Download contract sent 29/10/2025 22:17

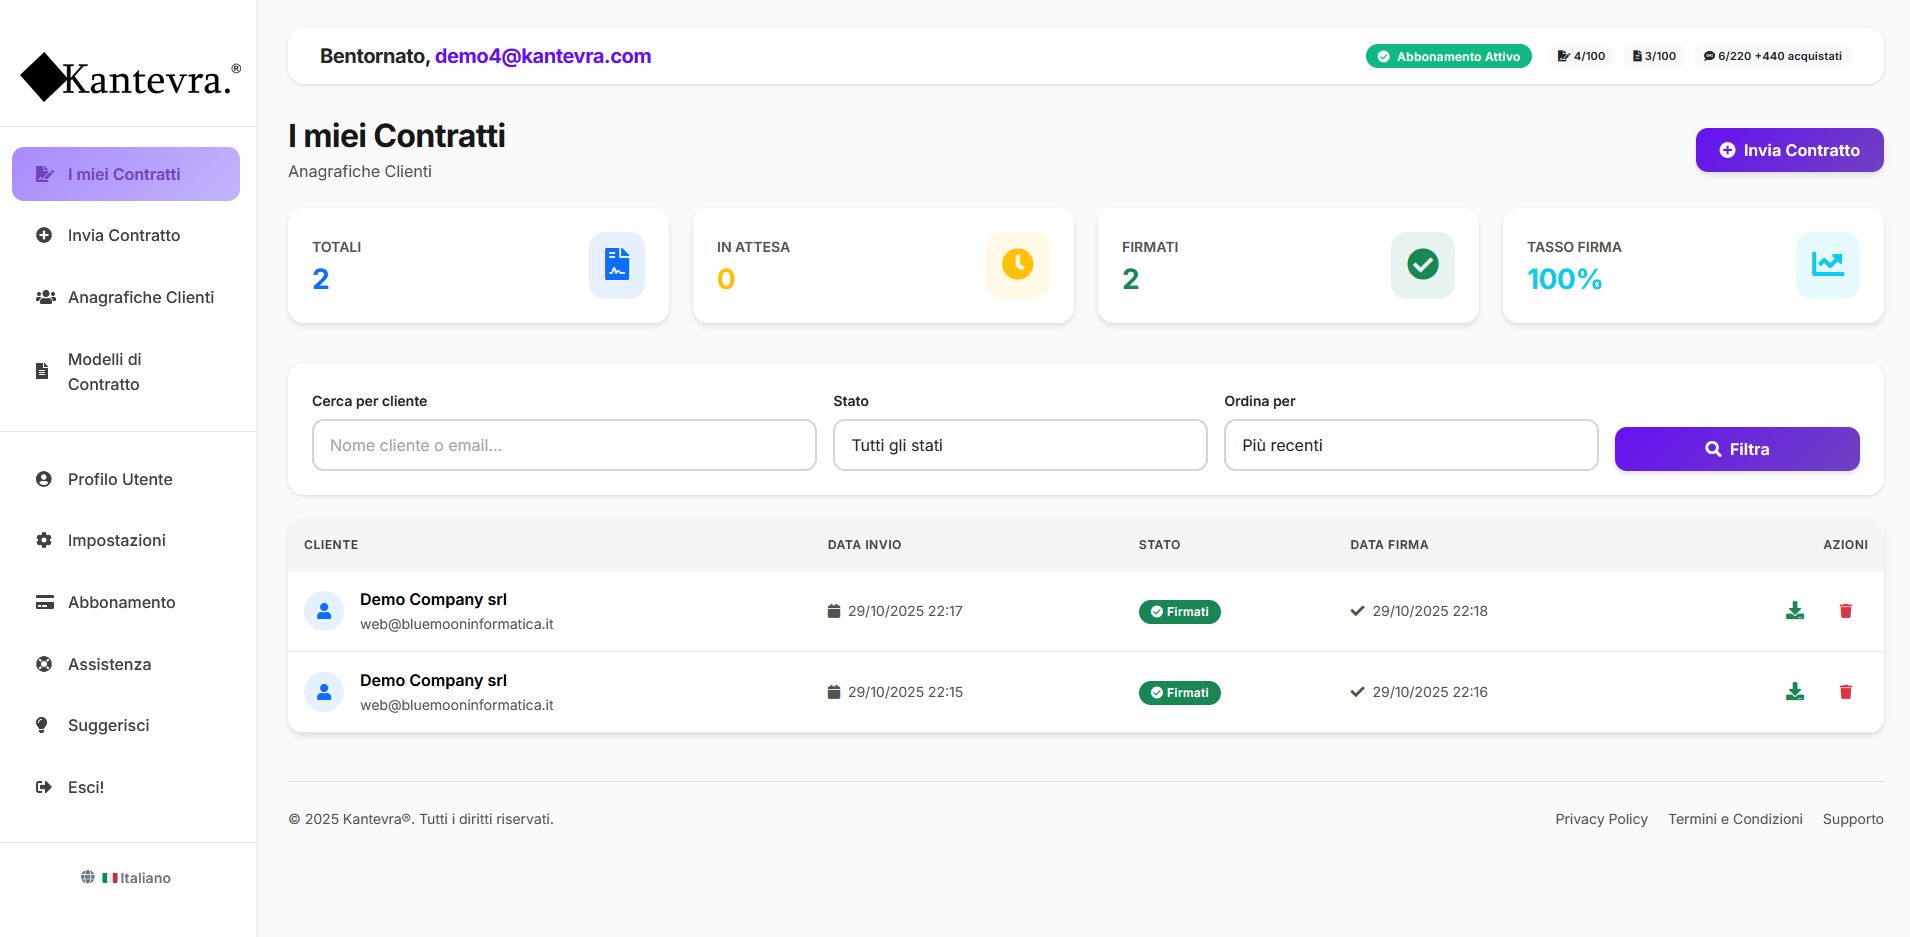tap(1795, 611)
